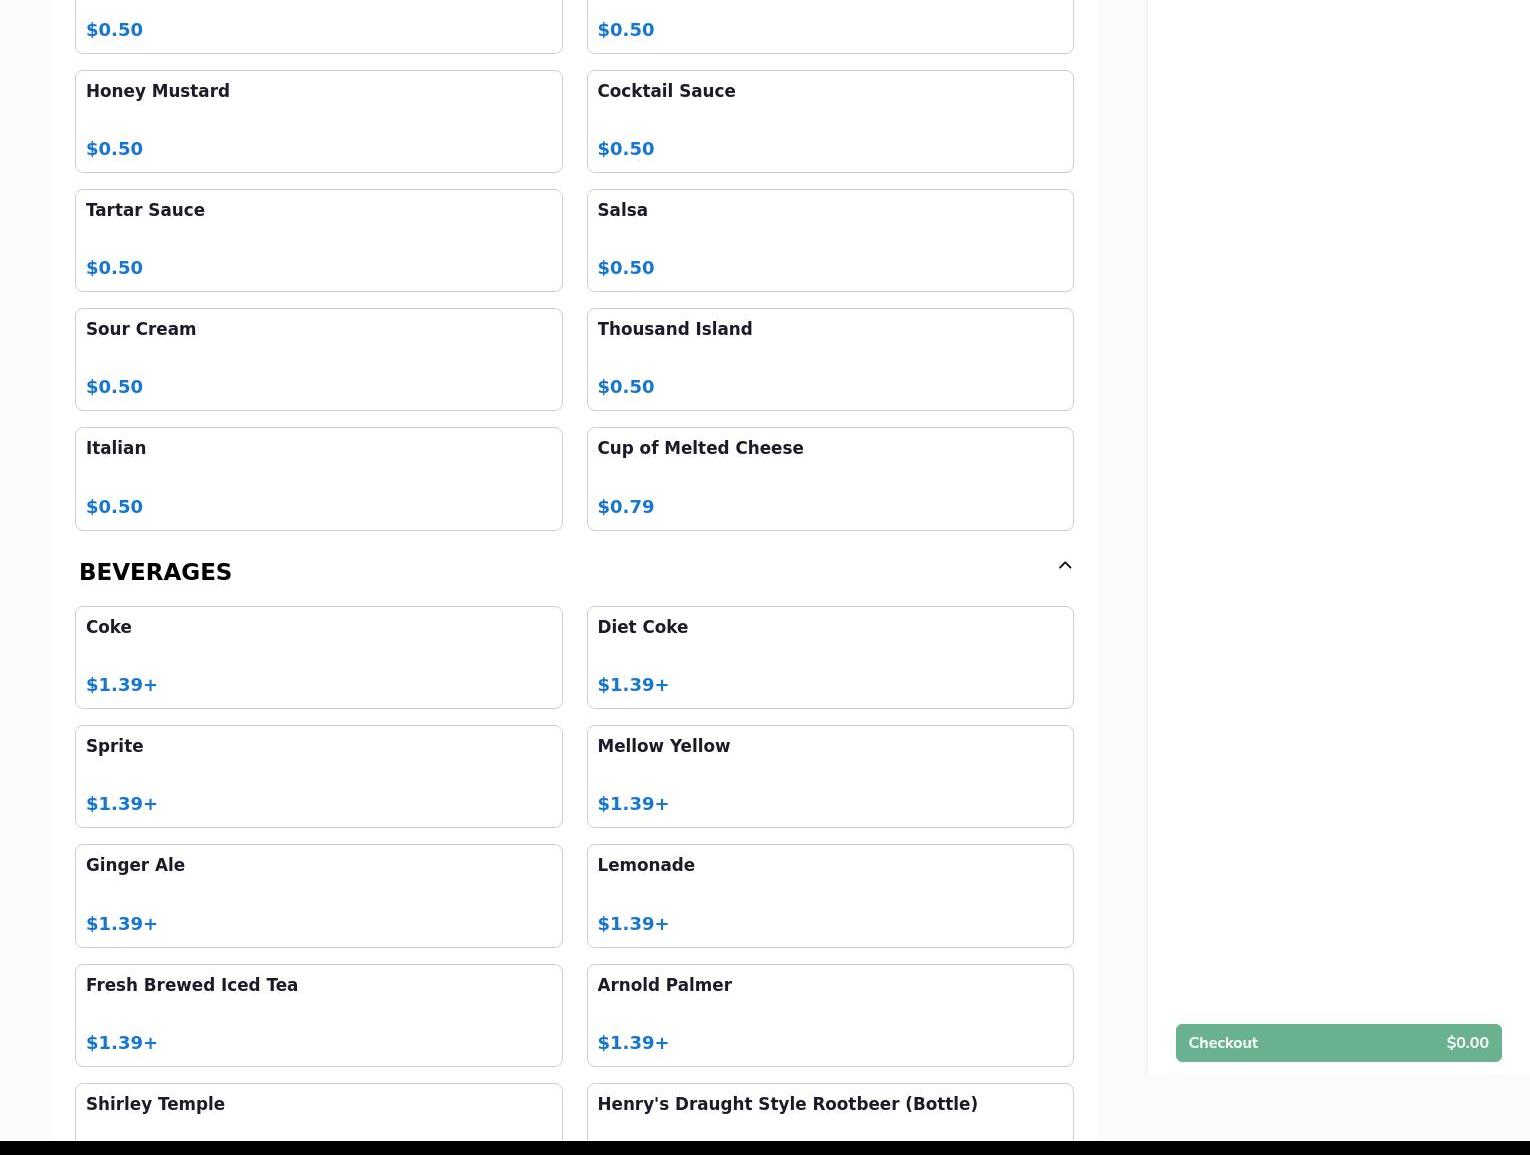This screenshot has width=1530, height=1155.
Task: Click the BEVERAGES section heading text
Action: [155, 572]
